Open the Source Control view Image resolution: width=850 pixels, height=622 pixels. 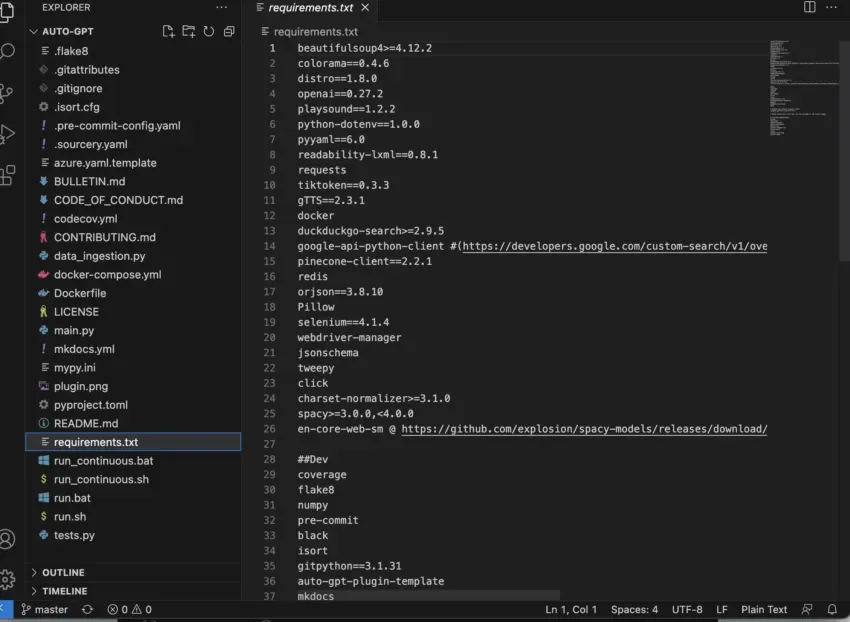[x=8, y=93]
